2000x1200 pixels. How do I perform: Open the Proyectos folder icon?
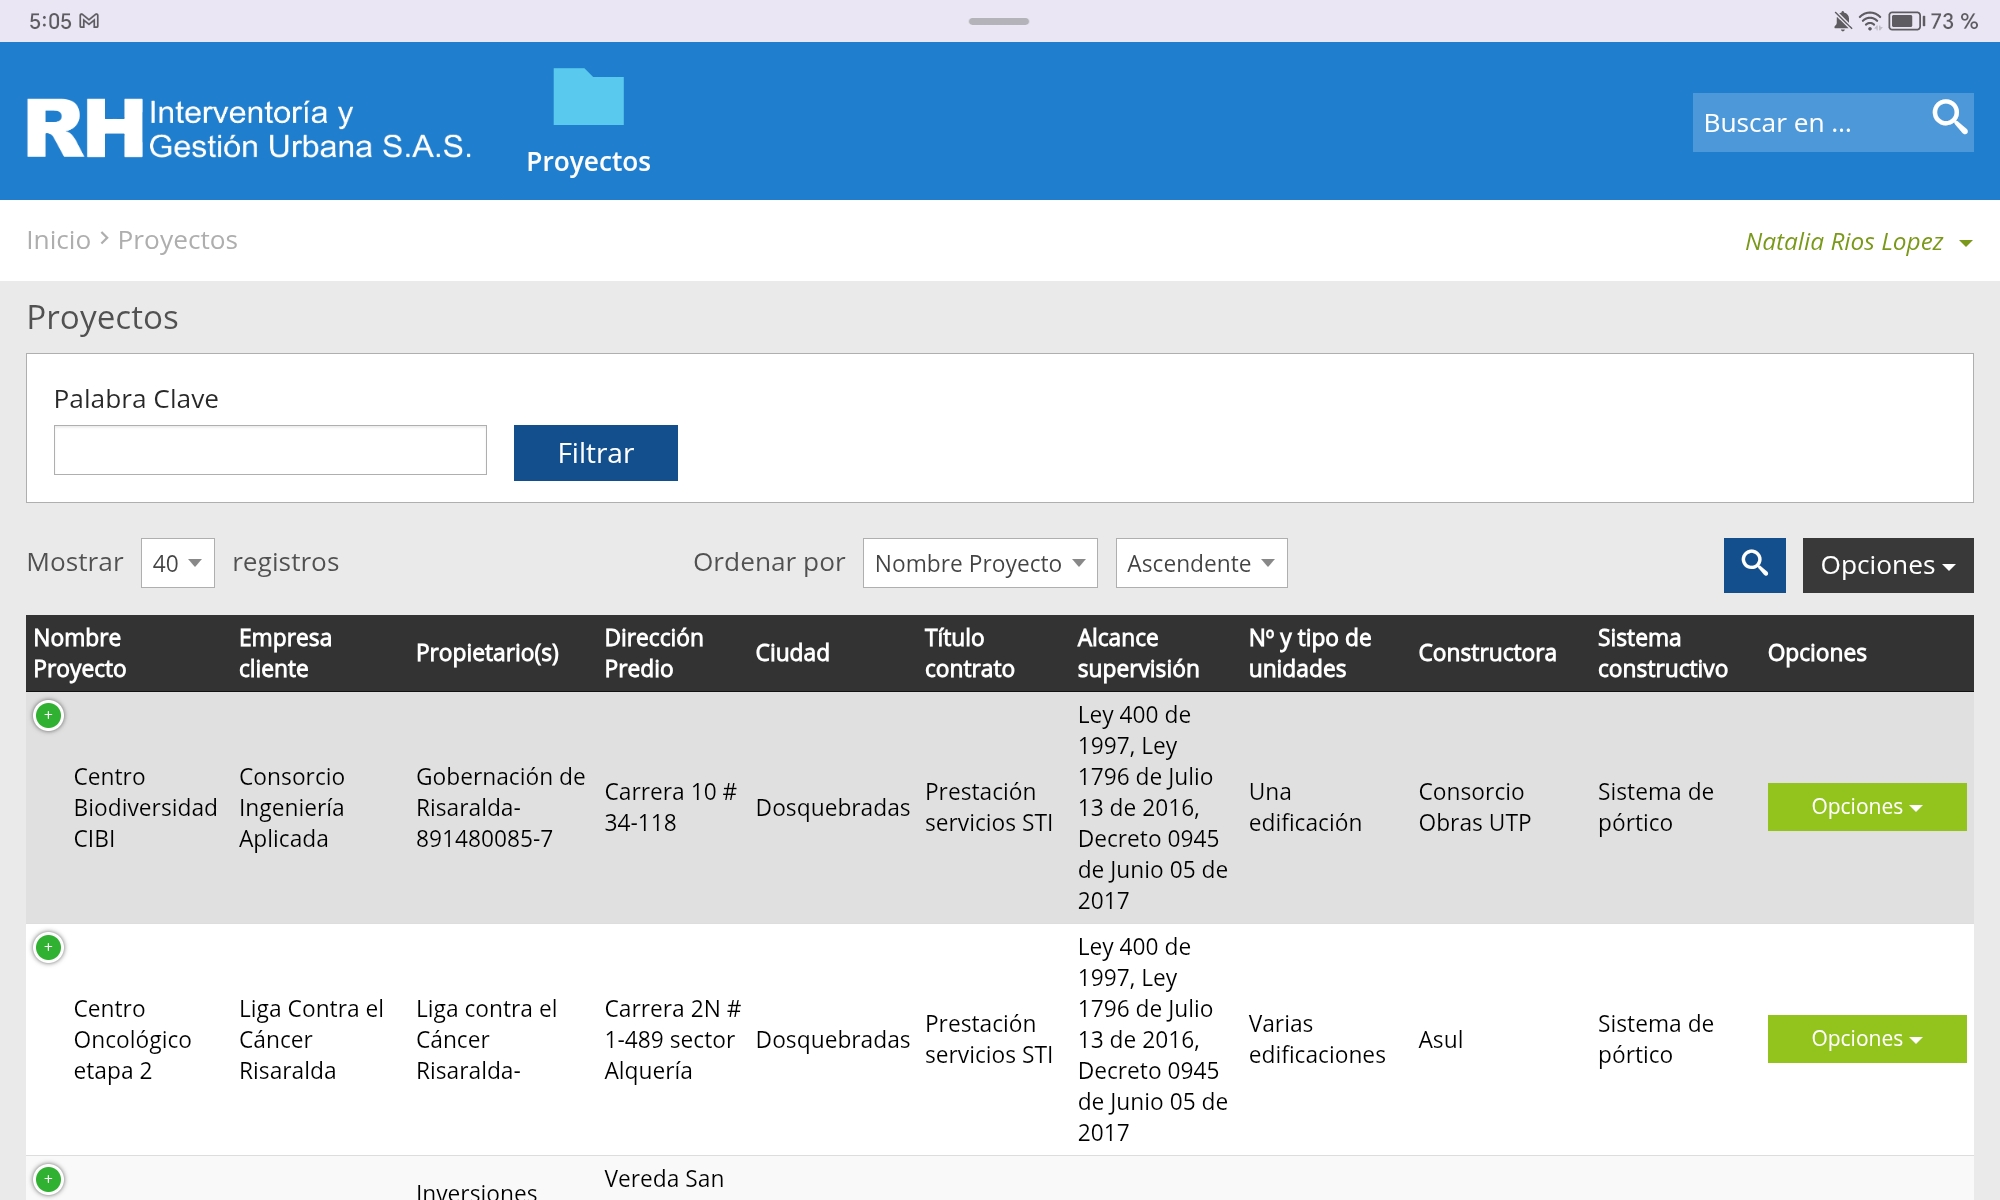click(588, 98)
